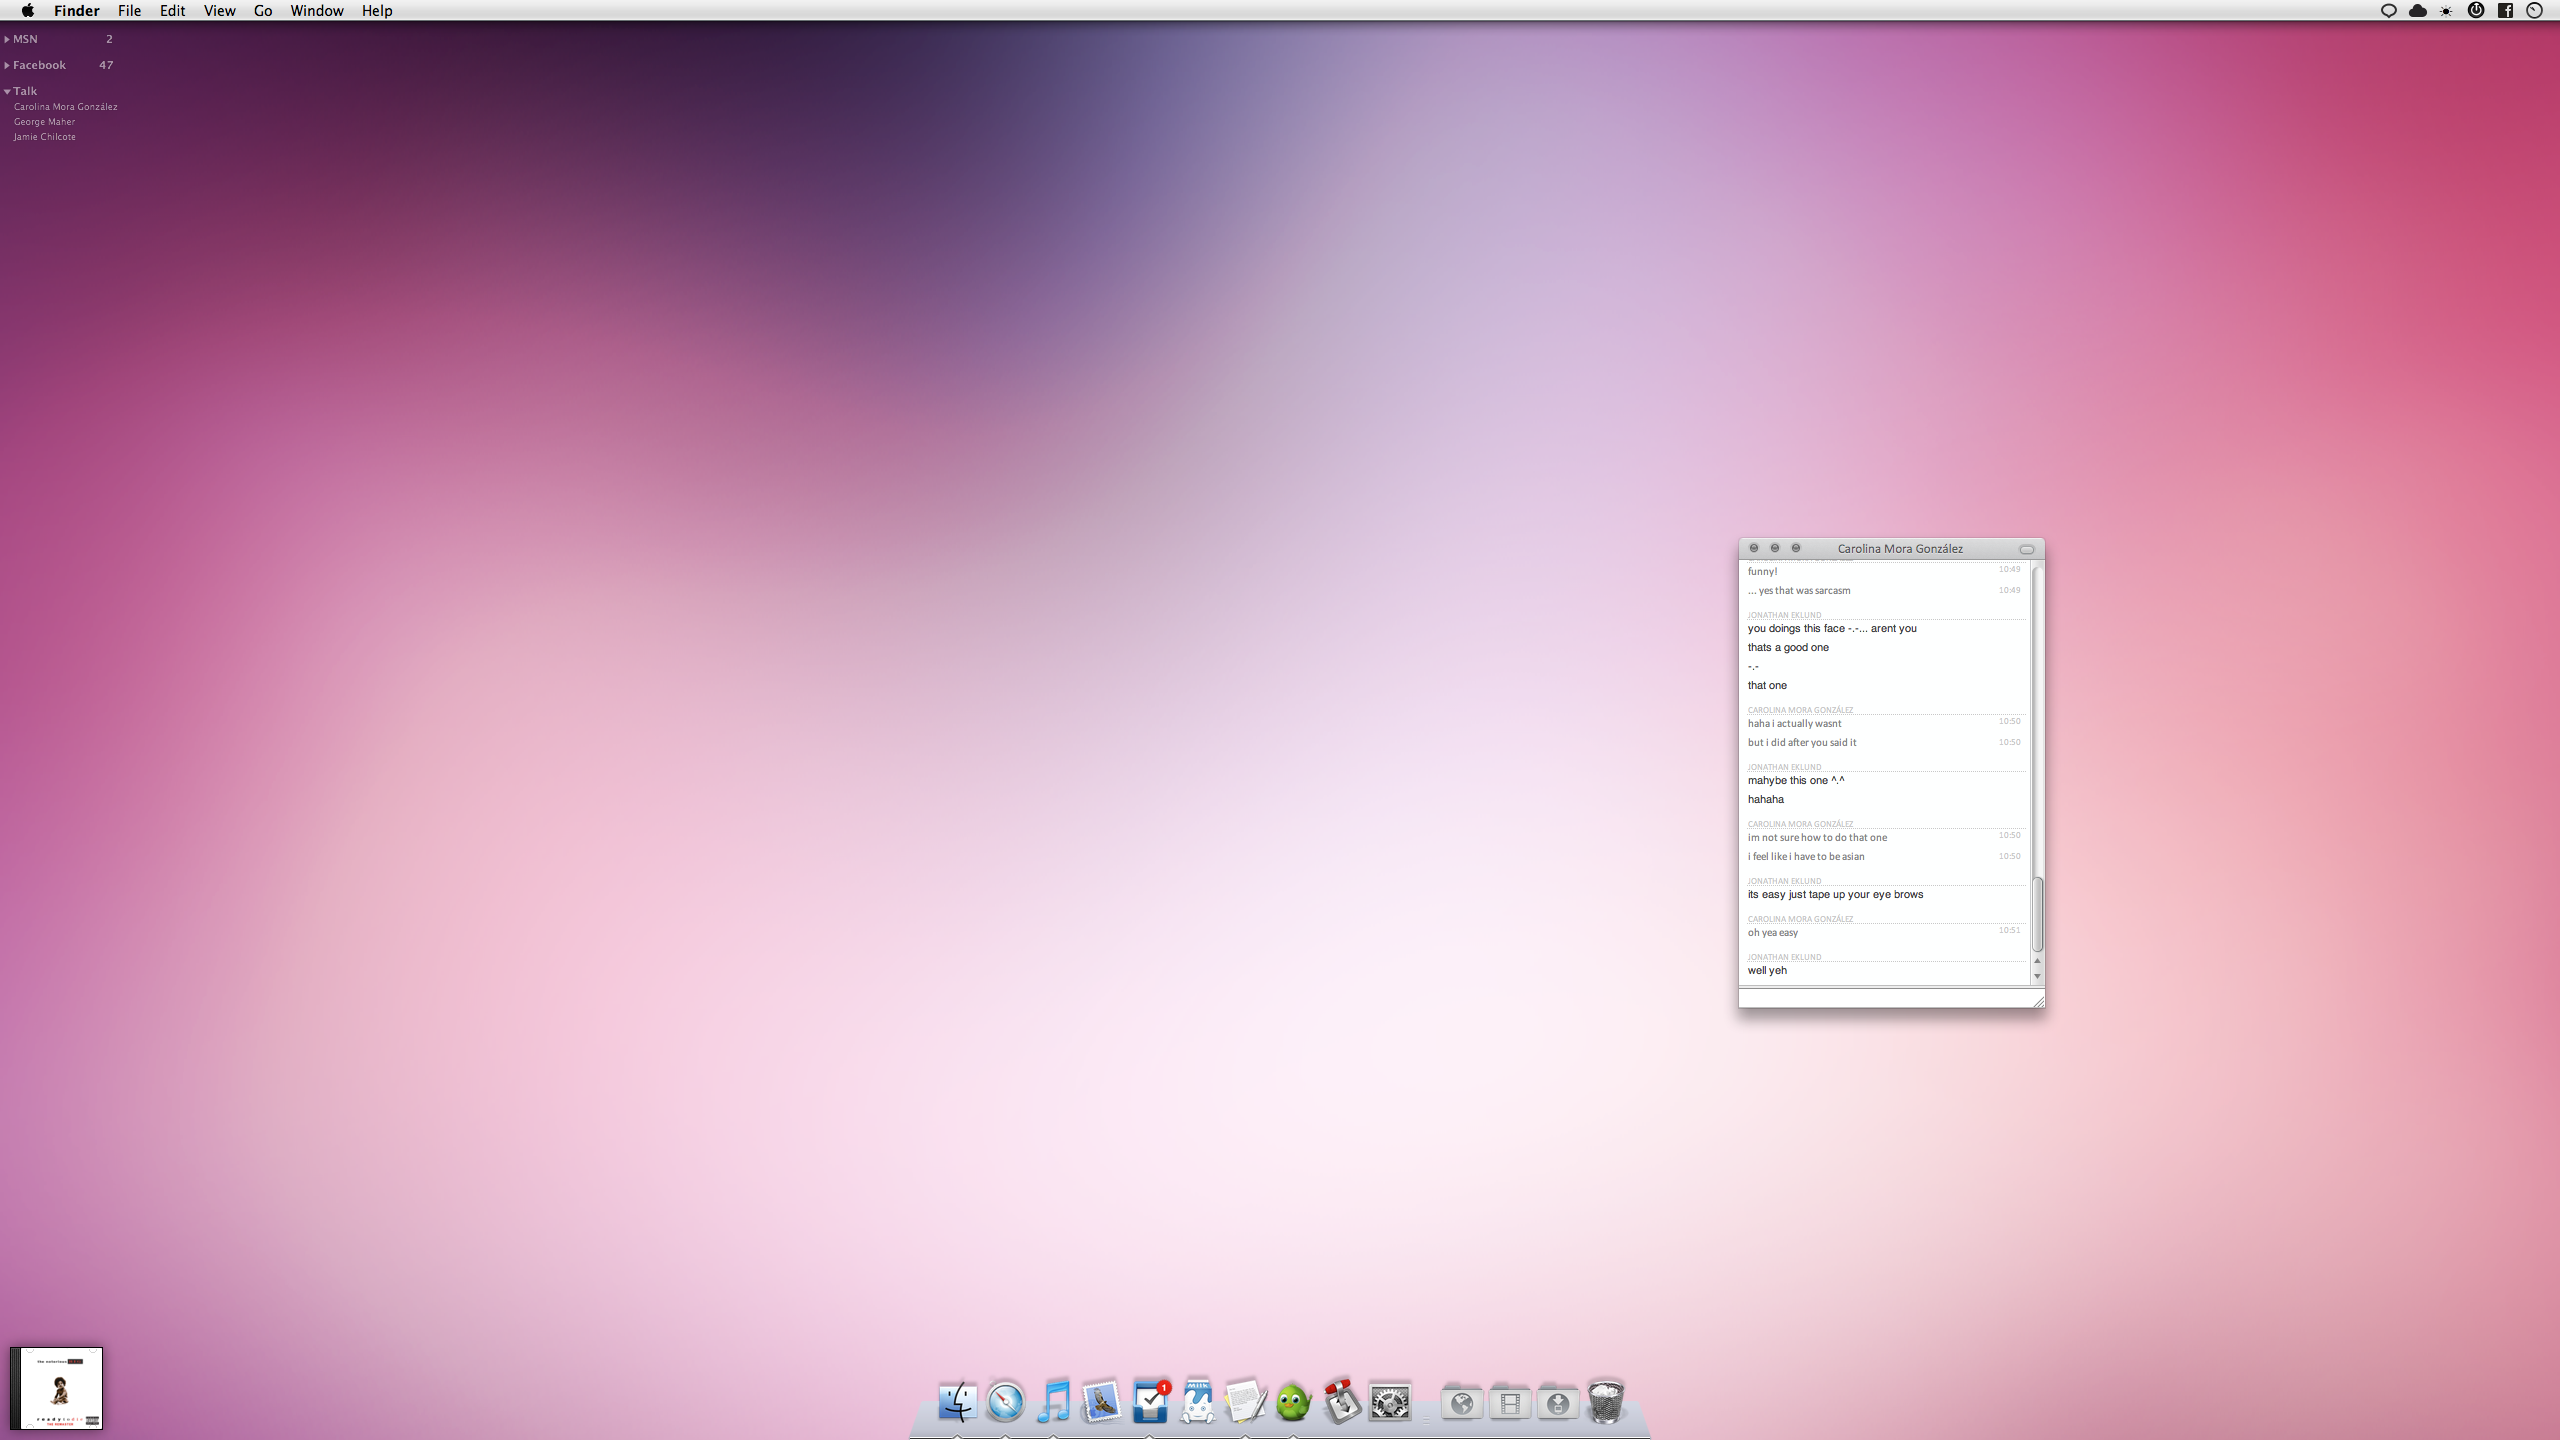The height and width of the screenshot is (1440, 2560).
Task: Click message "... yes that was sarcasm"
Action: [1799, 590]
